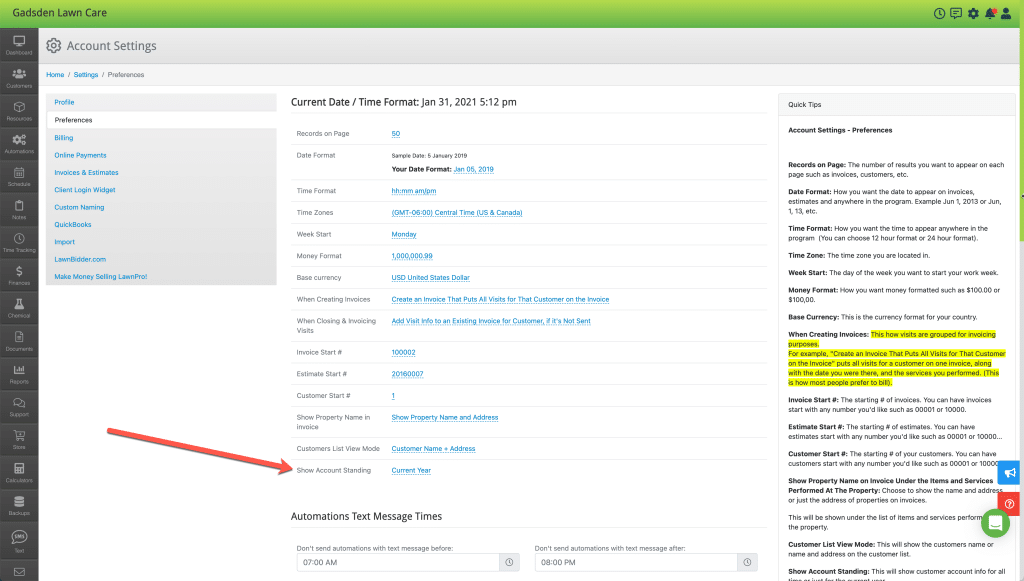Screen dimensions: 1024x581
Task: Open the Calculators sidebar icon
Action: (x=19, y=471)
